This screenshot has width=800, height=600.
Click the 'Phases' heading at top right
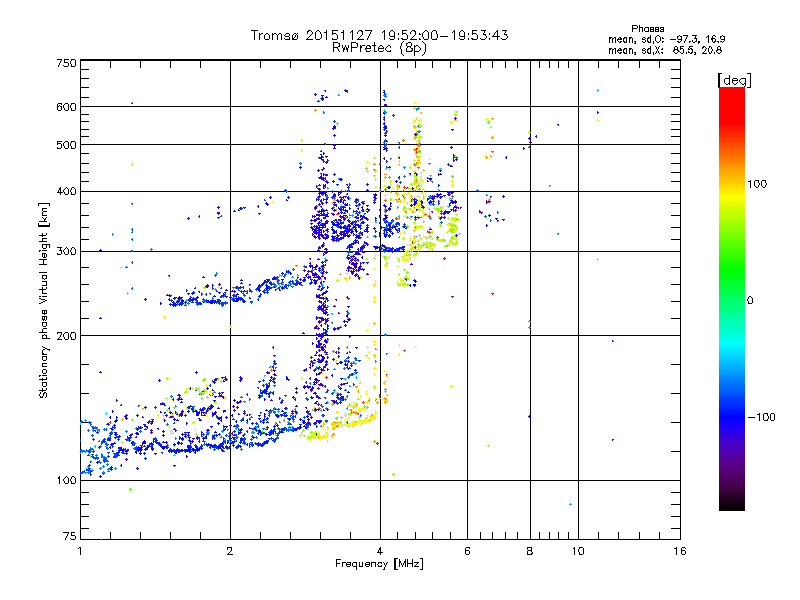[647, 29]
